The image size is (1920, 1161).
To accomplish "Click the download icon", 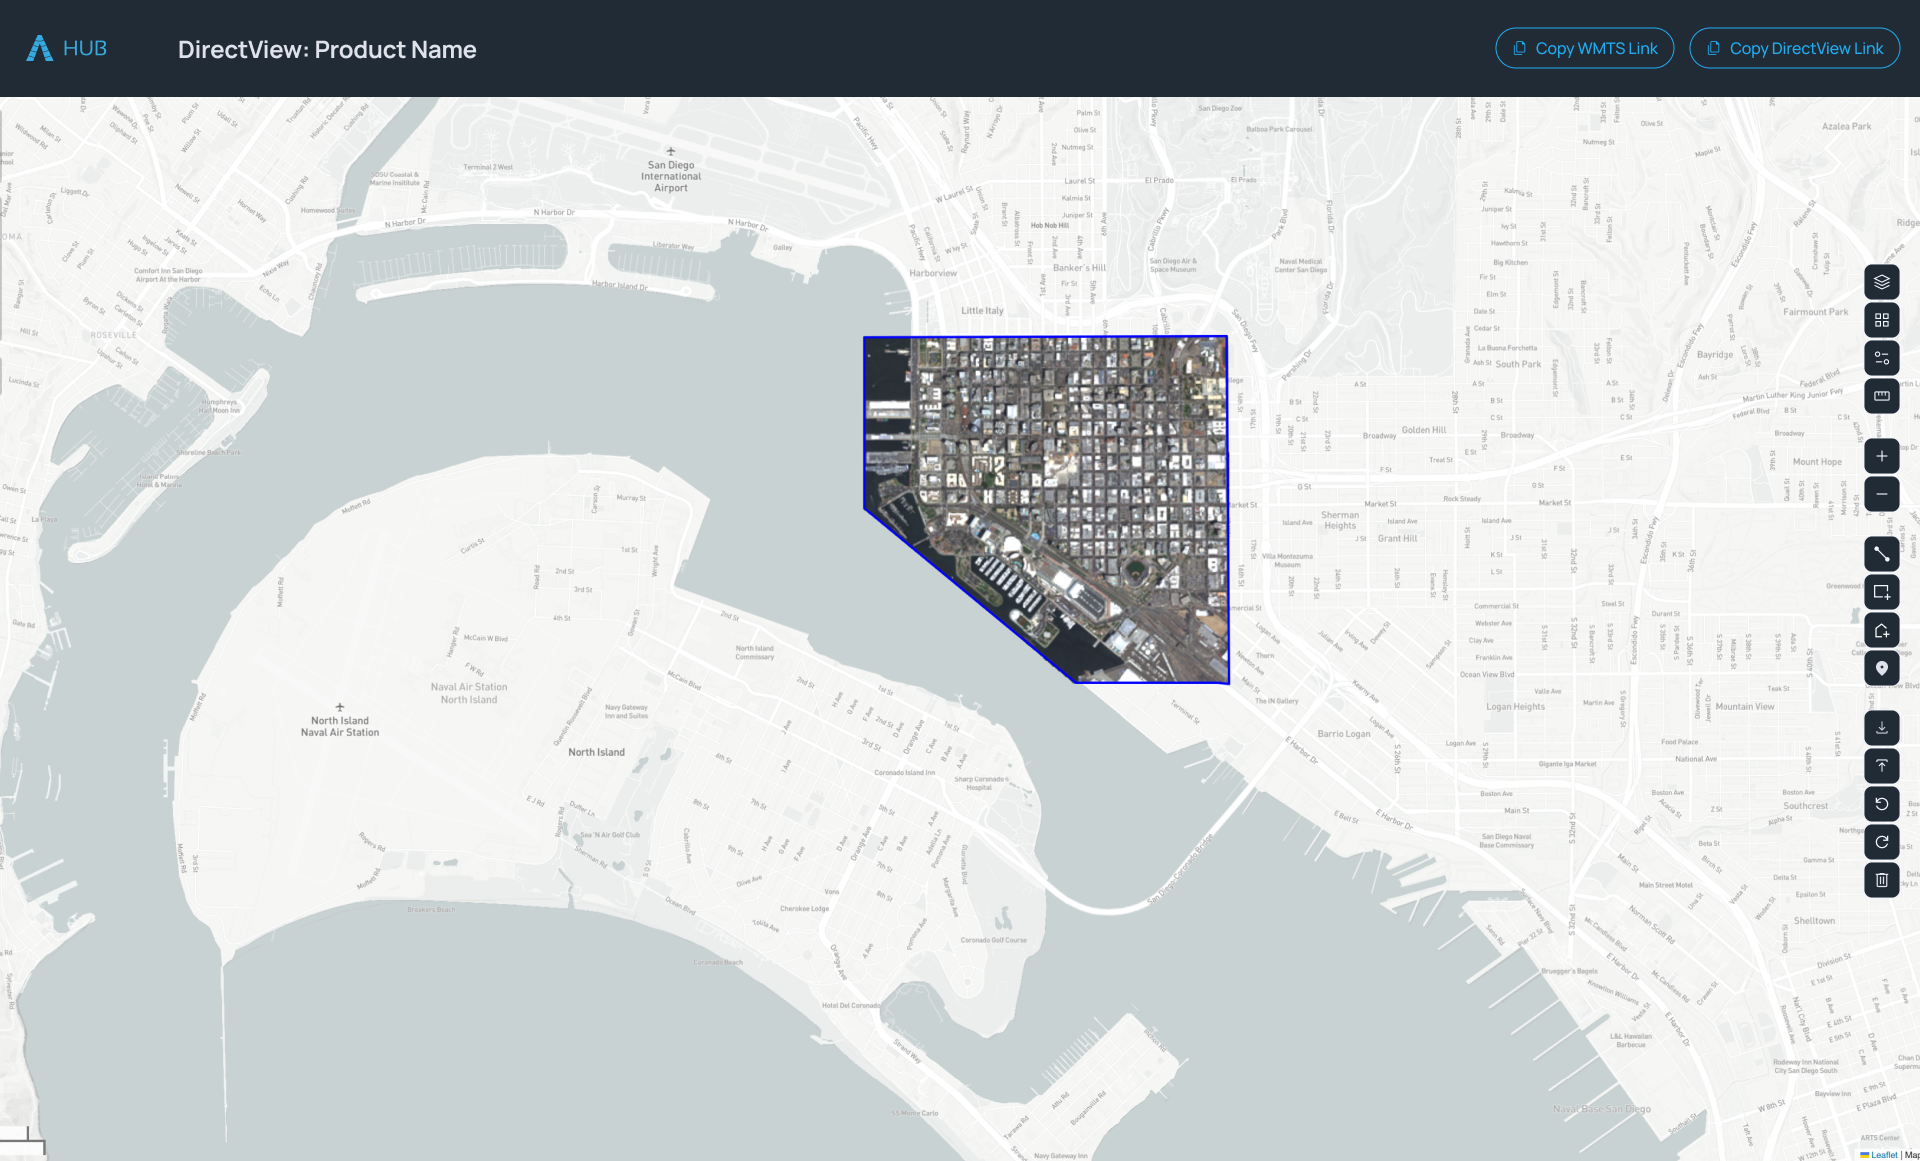I will click(x=1881, y=728).
